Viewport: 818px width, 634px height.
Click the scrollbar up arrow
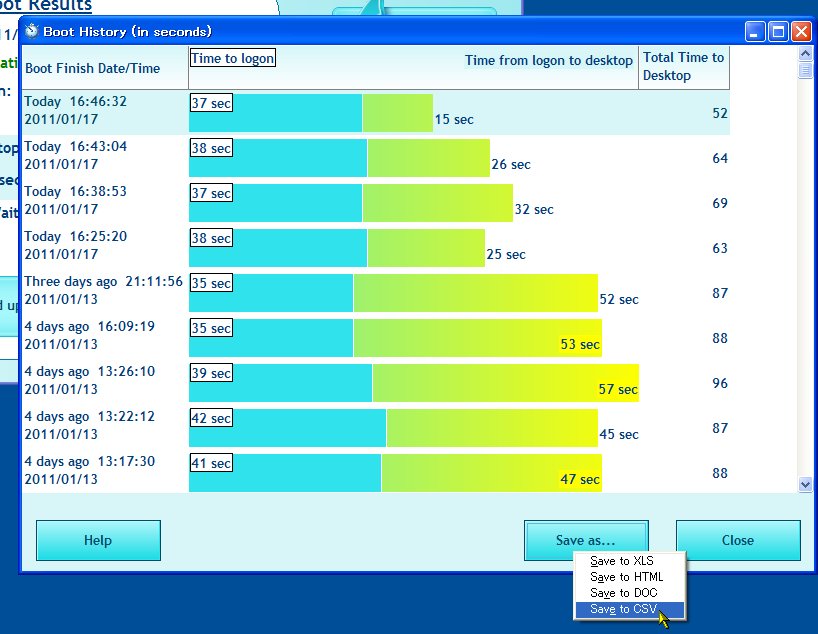pyautogui.click(x=805, y=53)
